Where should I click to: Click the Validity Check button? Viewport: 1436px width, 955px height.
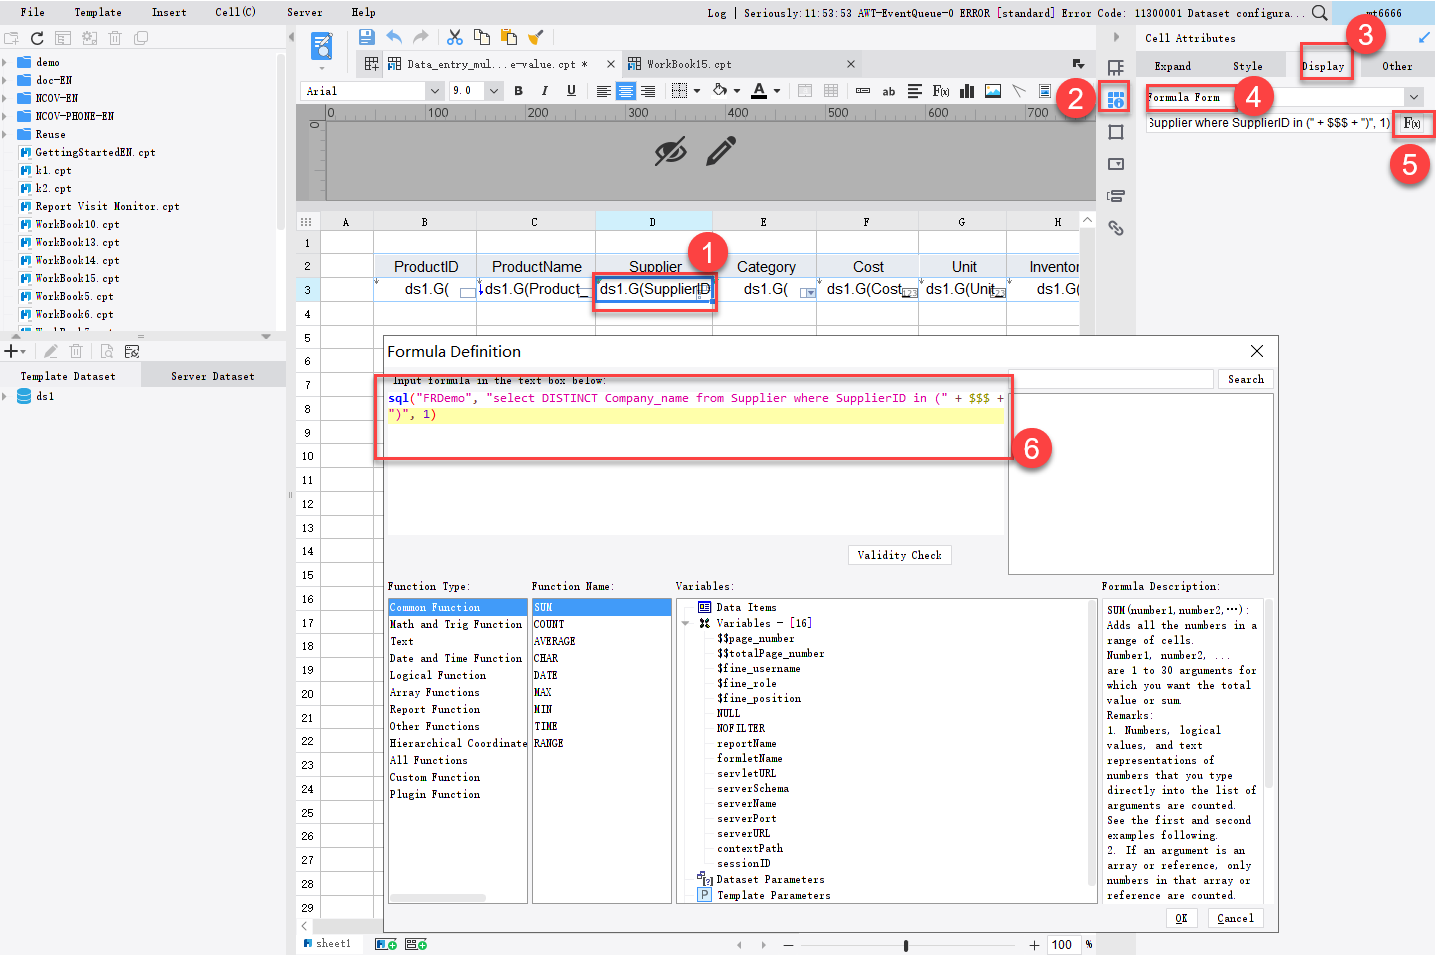(899, 555)
